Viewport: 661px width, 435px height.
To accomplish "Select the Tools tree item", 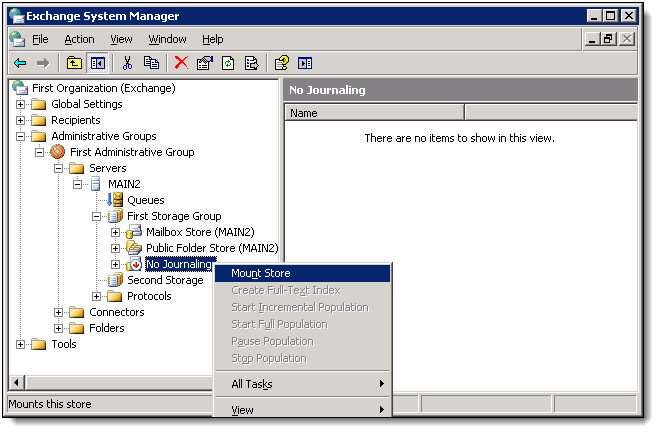I will coord(64,344).
